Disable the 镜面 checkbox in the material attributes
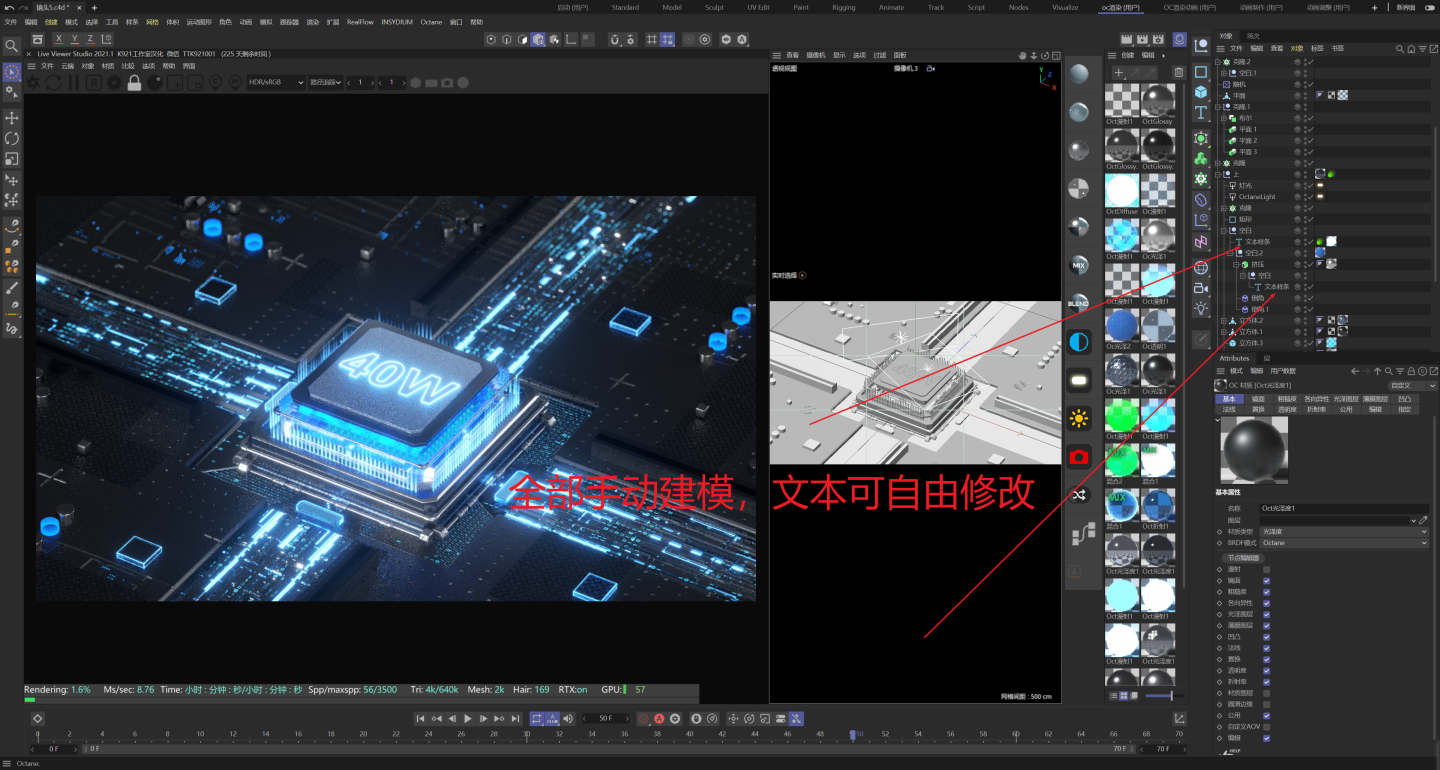Image resolution: width=1440 pixels, height=770 pixels. pyautogui.click(x=1266, y=579)
